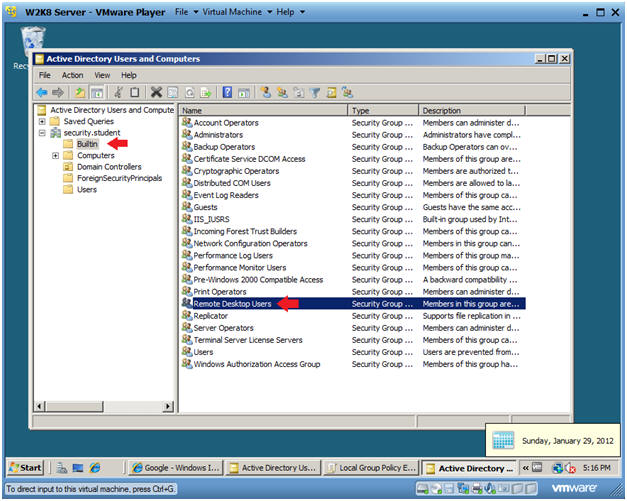Open the VMware Player Help dropdown
This screenshot has width=627, height=501.
(x=290, y=12)
